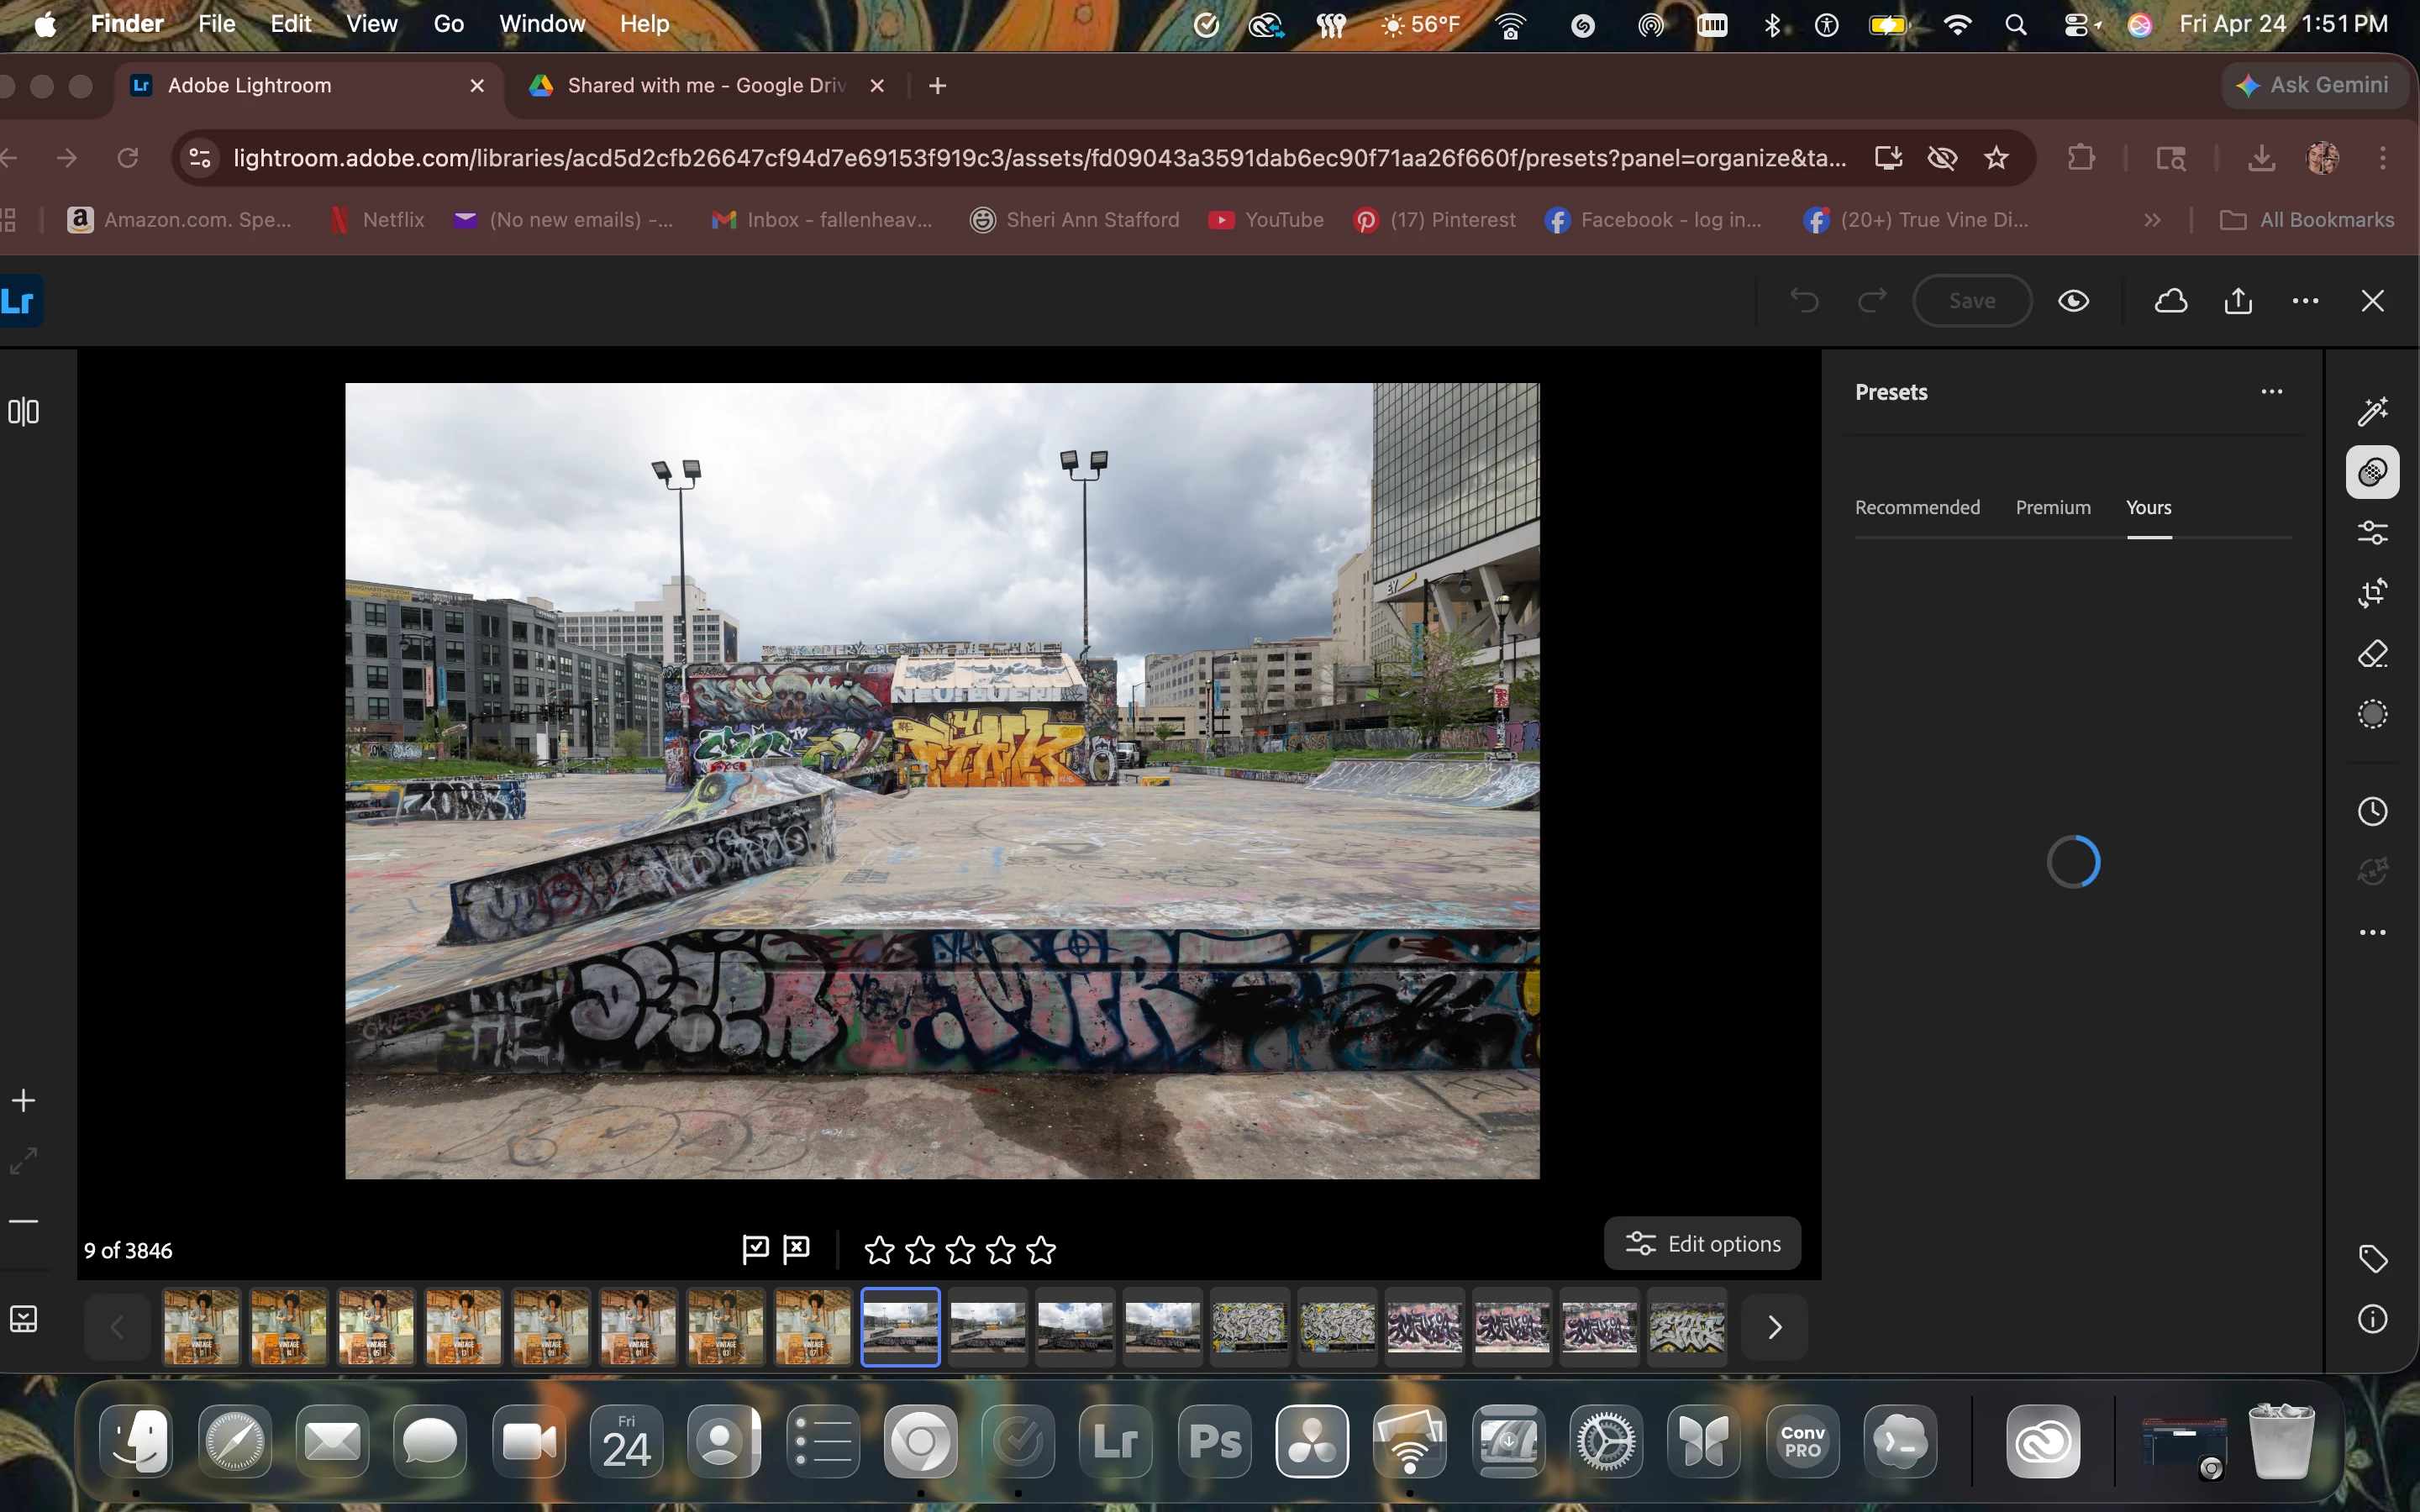This screenshot has height=1512, width=2420.
Task: Open the Edit sliders panel icon
Action: 2372,532
